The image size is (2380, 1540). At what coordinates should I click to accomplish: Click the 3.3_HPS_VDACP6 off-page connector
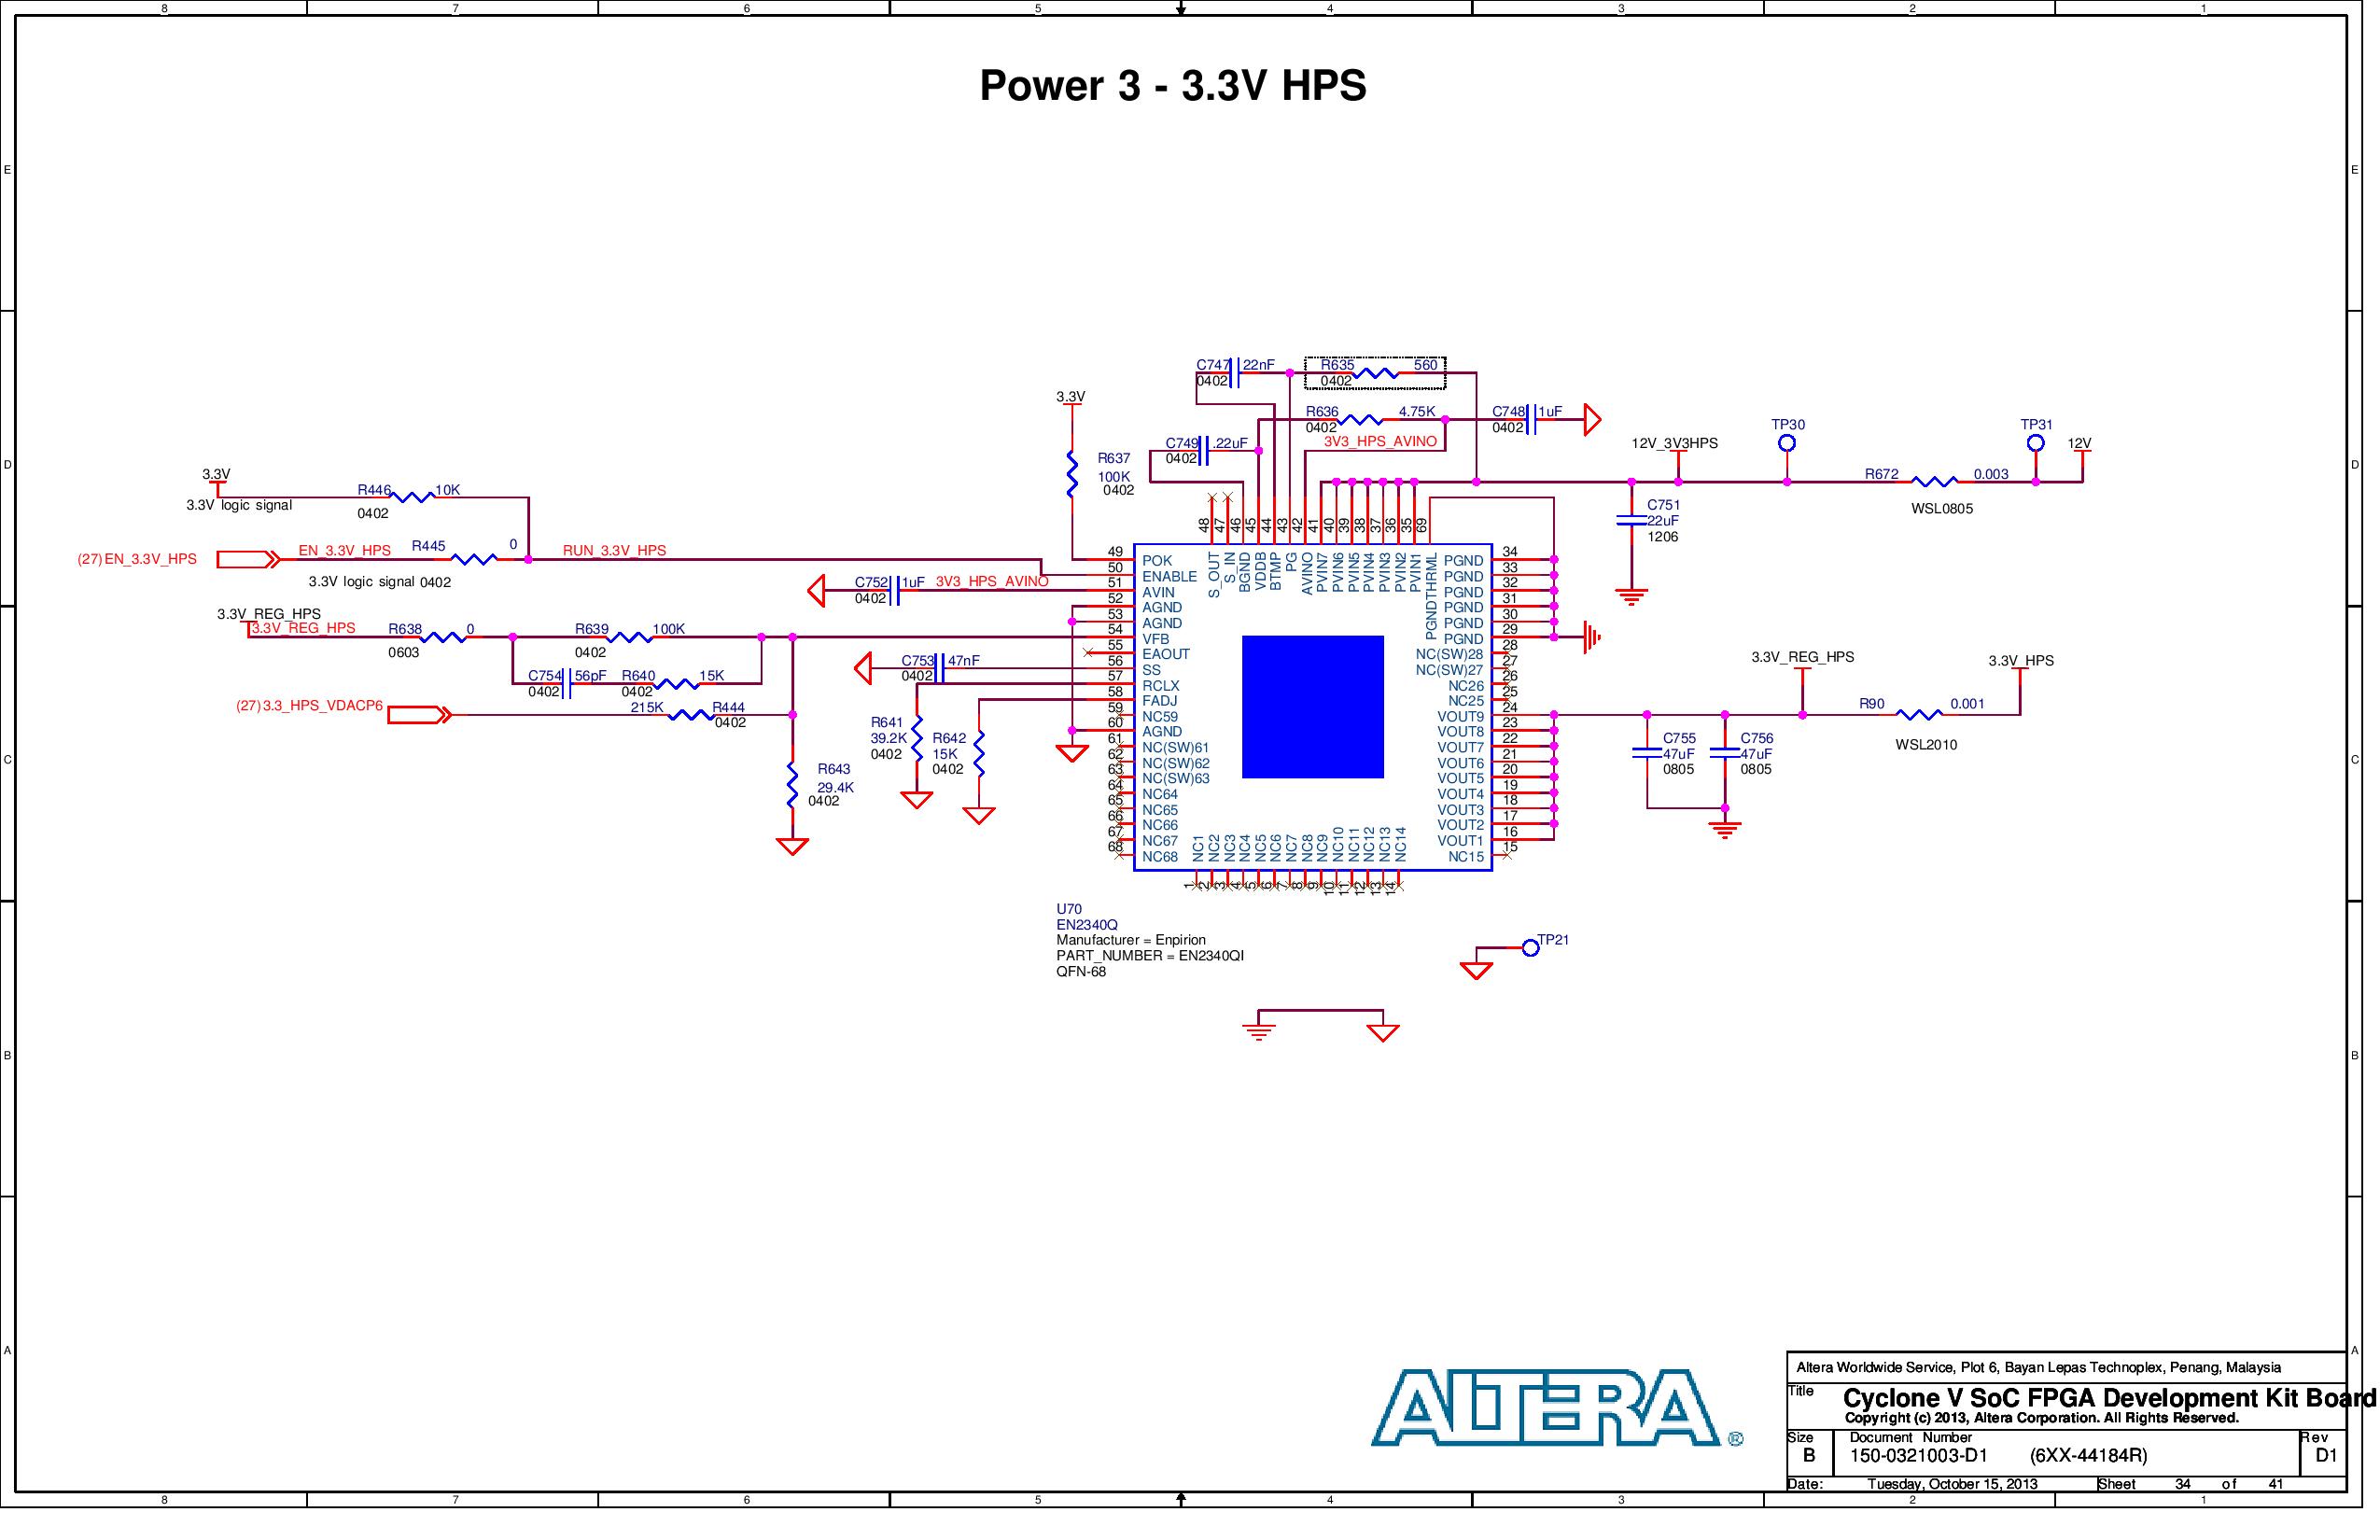tap(419, 716)
